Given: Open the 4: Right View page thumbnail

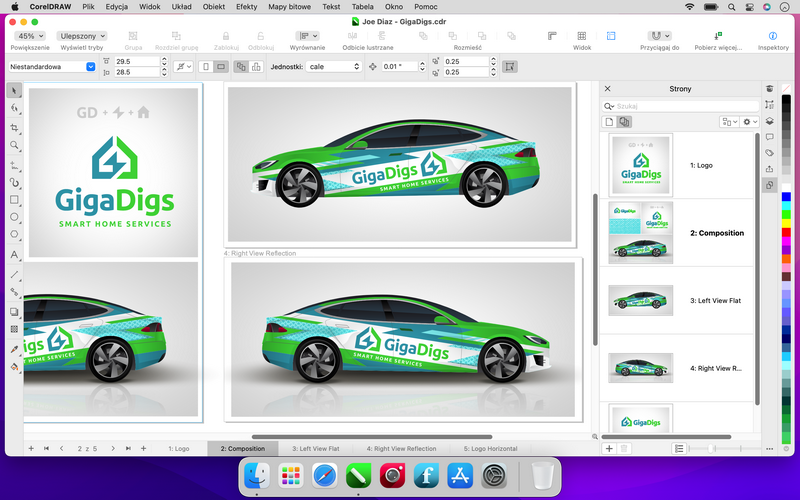Looking at the screenshot, I should pos(640,368).
